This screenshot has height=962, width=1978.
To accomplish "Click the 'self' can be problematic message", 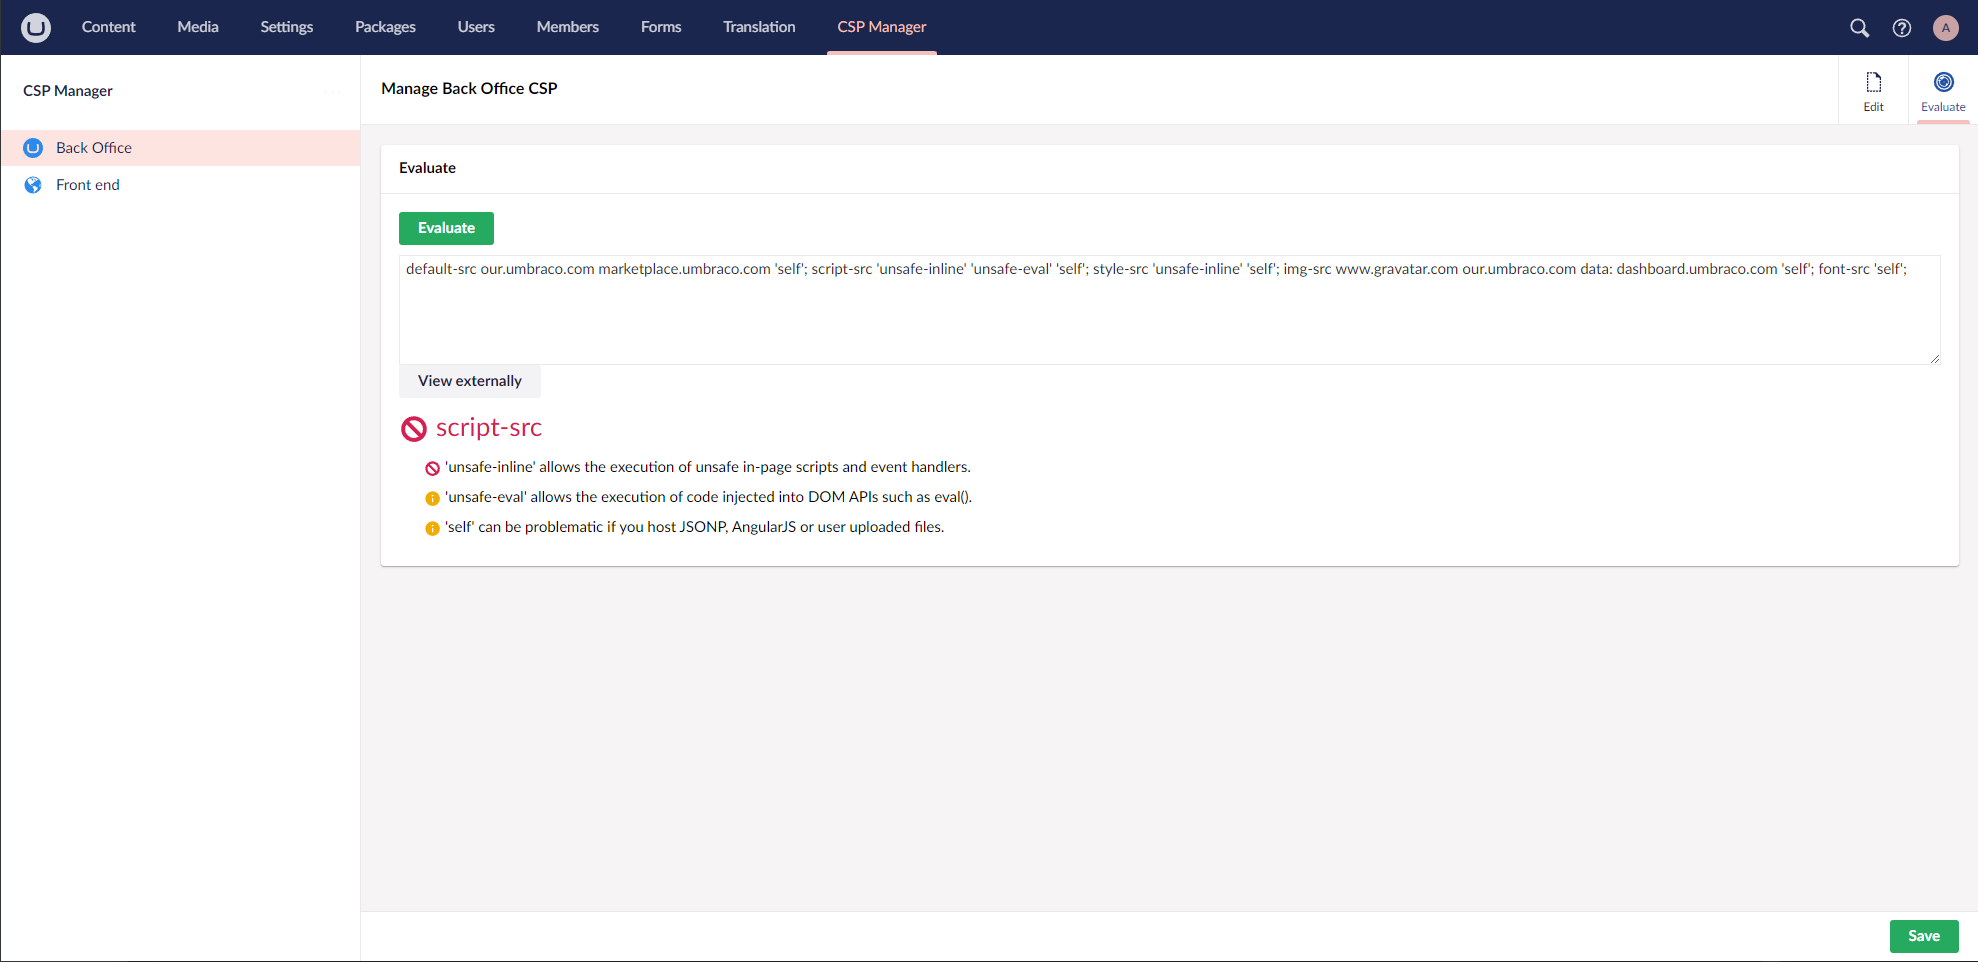I will (x=695, y=527).
